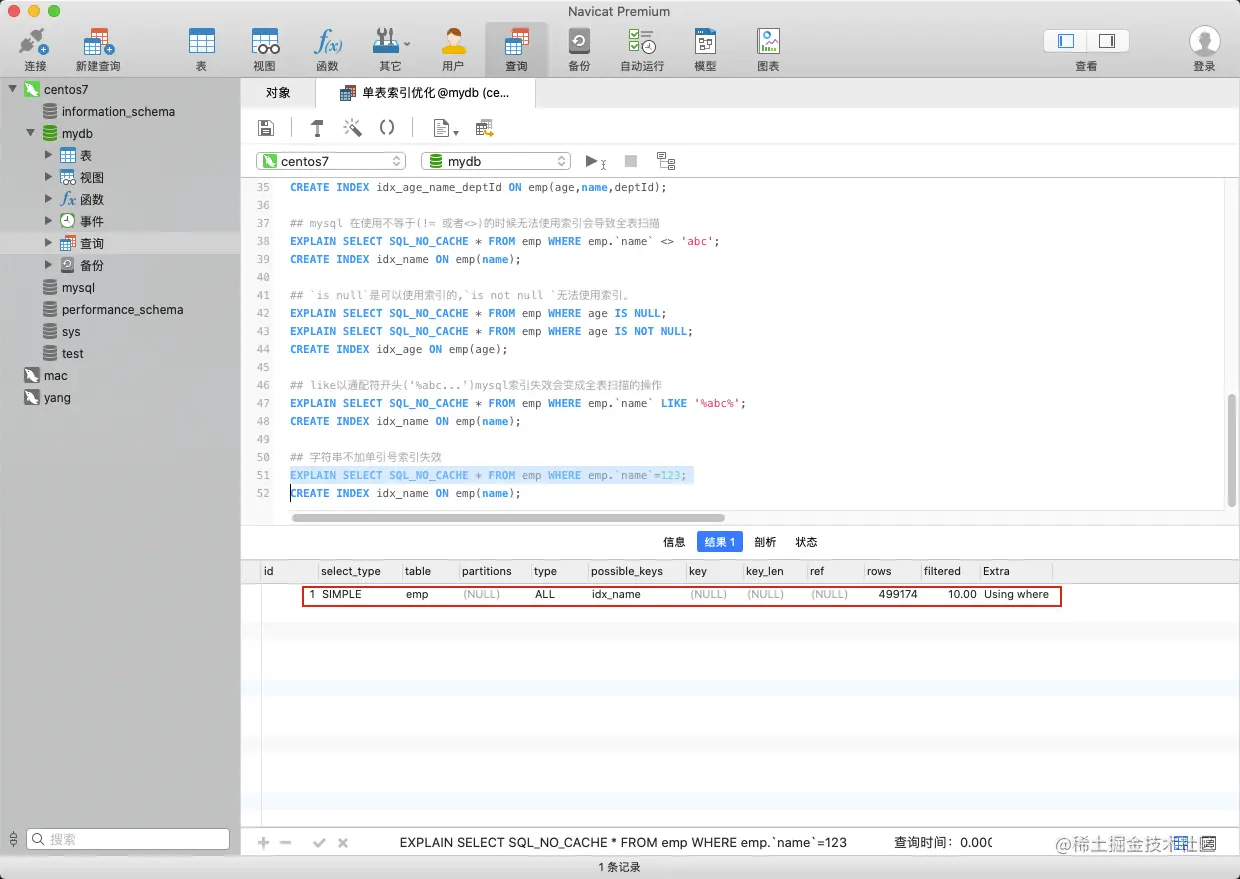Click the Extra column header
The image size is (1240, 879).
[1016, 571]
